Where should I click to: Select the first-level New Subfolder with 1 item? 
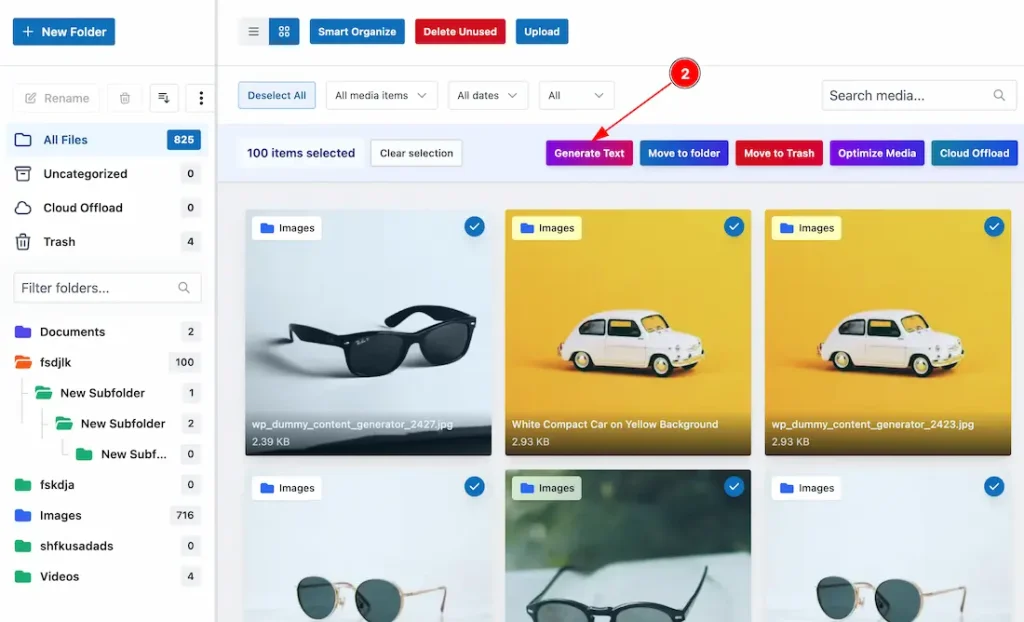pyautogui.click(x=118, y=393)
